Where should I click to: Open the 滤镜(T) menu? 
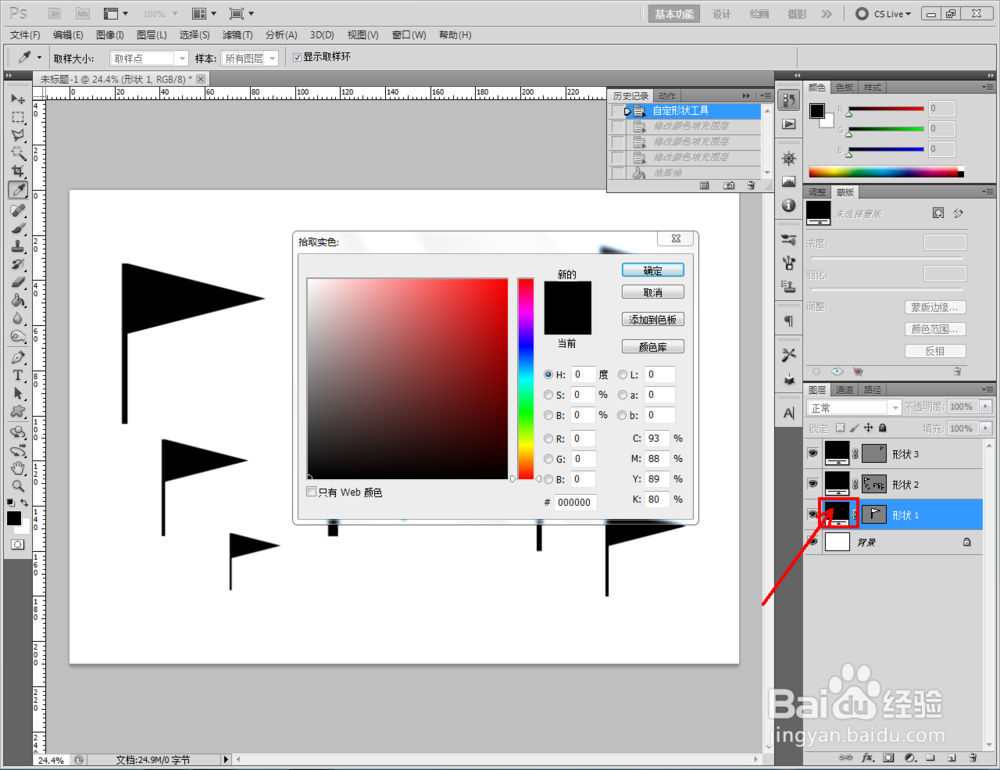[x=237, y=35]
